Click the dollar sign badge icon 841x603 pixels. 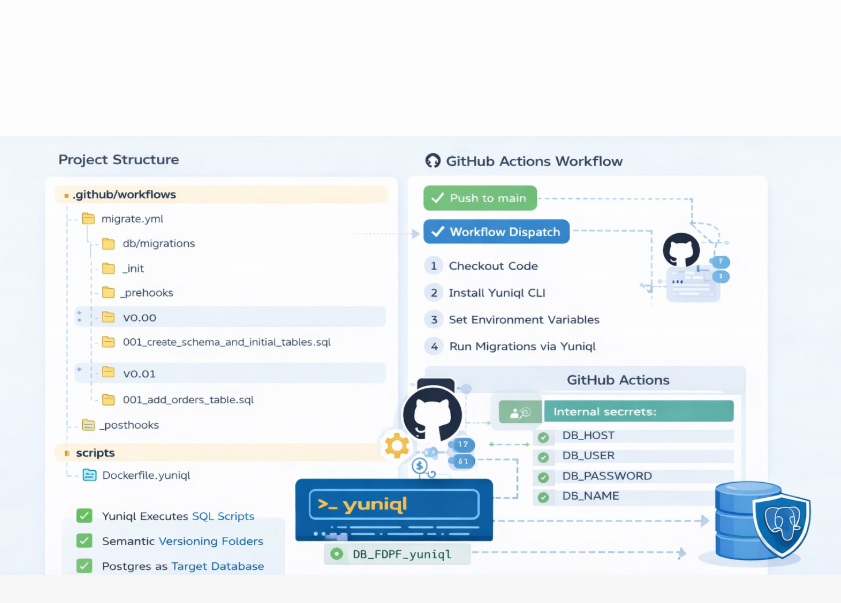(x=422, y=466)
